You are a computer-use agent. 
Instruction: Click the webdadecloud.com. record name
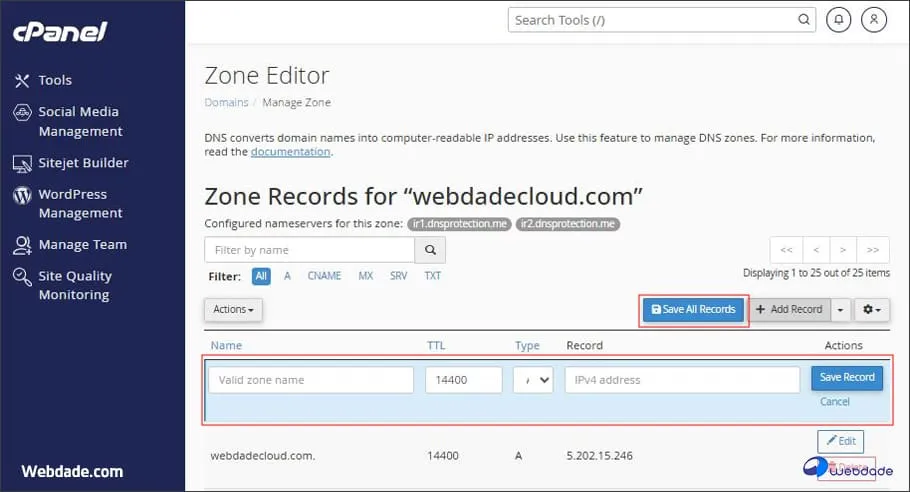click(262, 456)
